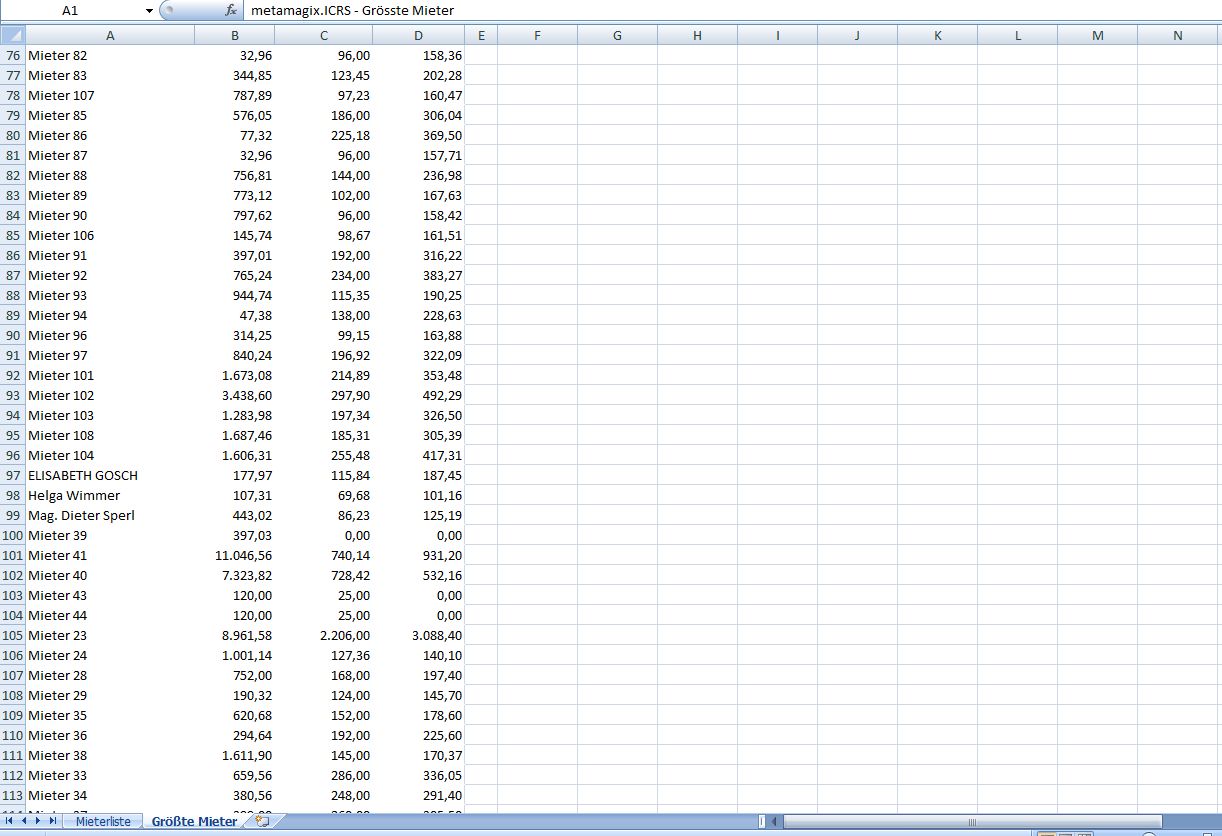Click the Name Box showing A1

tap(70, 10)
